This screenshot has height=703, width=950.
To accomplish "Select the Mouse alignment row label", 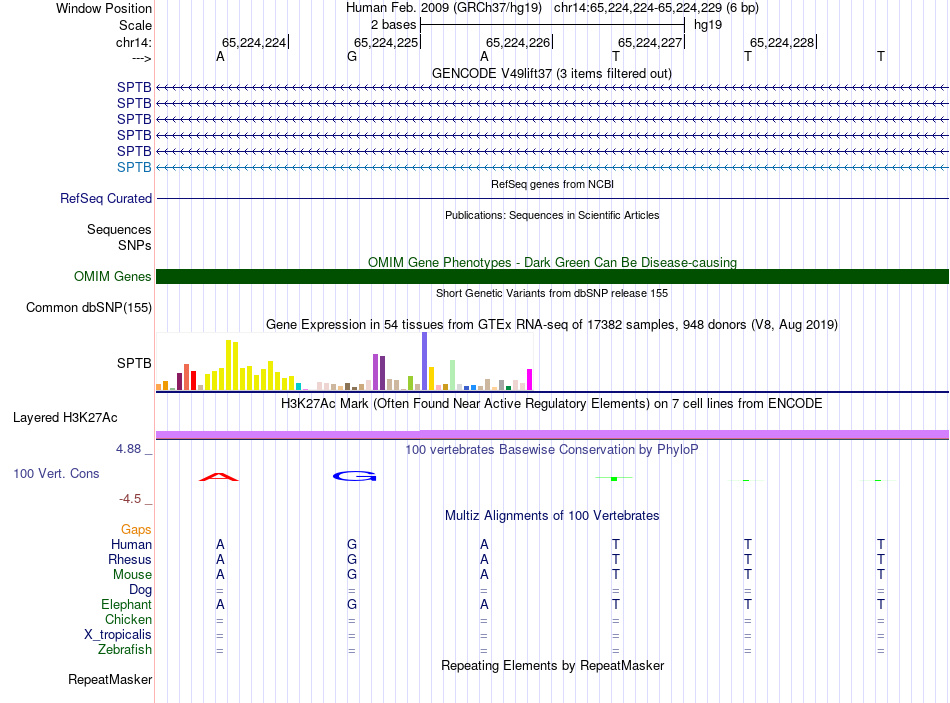I will coord(132,575).
